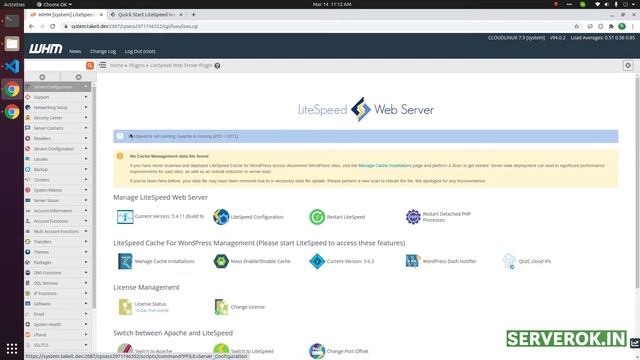Open the System Health sidebar item
640x360 pixels.
pyautogui.click(x=57, y=324)
